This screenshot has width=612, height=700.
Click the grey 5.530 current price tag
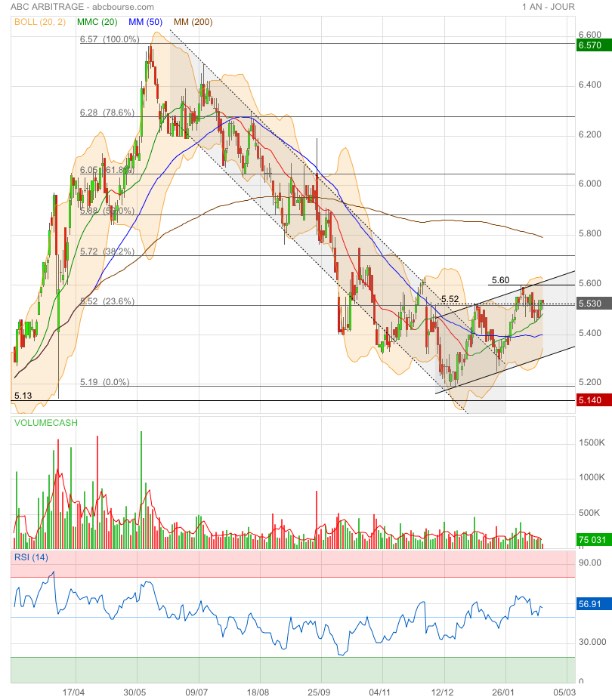click(594, 304)
